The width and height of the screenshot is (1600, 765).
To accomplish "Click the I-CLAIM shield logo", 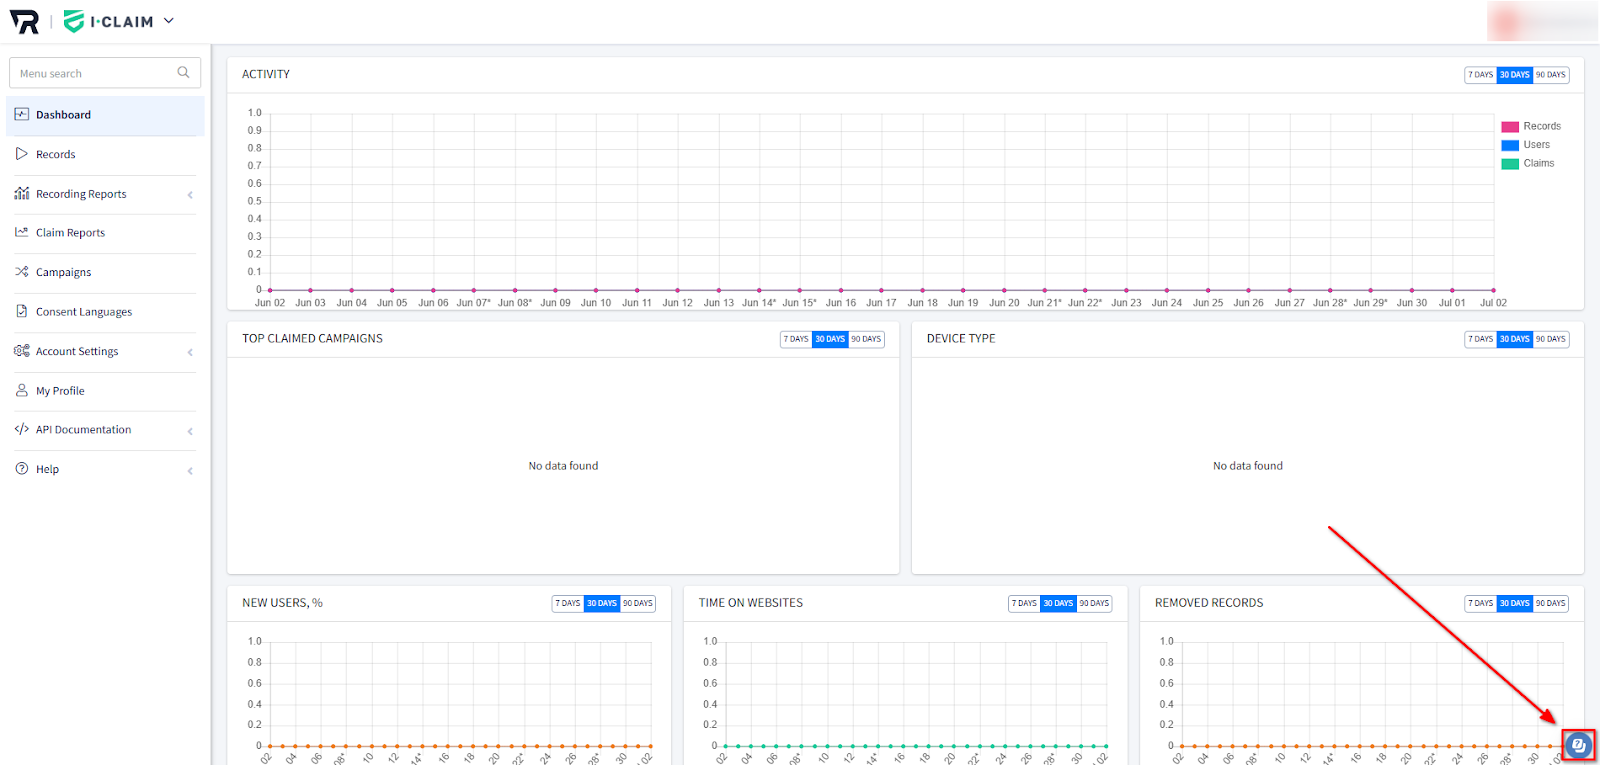I will (x=73, y=21).
